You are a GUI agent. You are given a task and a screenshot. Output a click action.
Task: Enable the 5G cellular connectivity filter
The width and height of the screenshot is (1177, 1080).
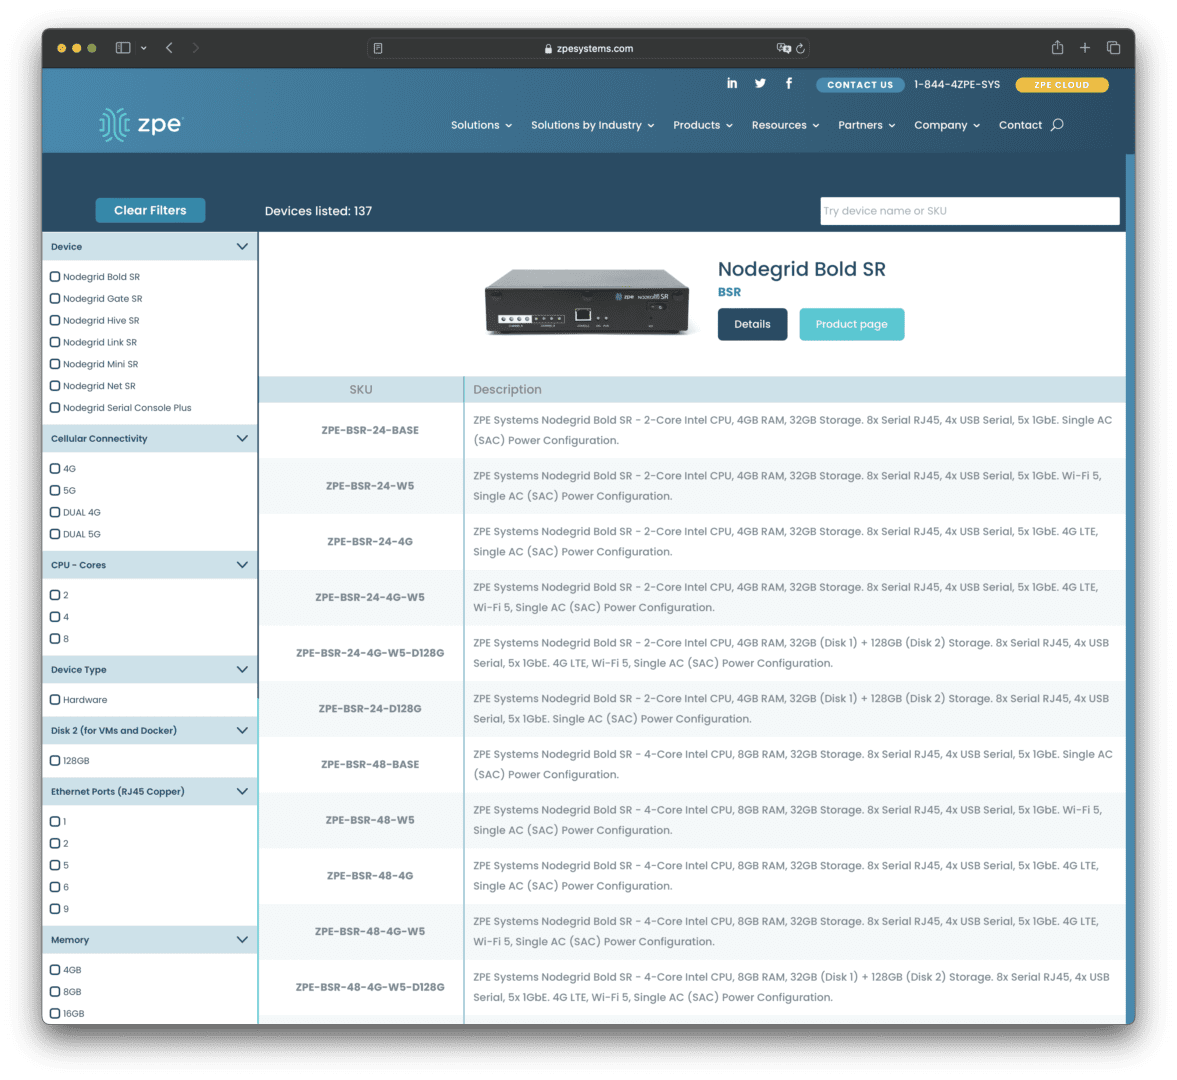[x=55, y=491]
